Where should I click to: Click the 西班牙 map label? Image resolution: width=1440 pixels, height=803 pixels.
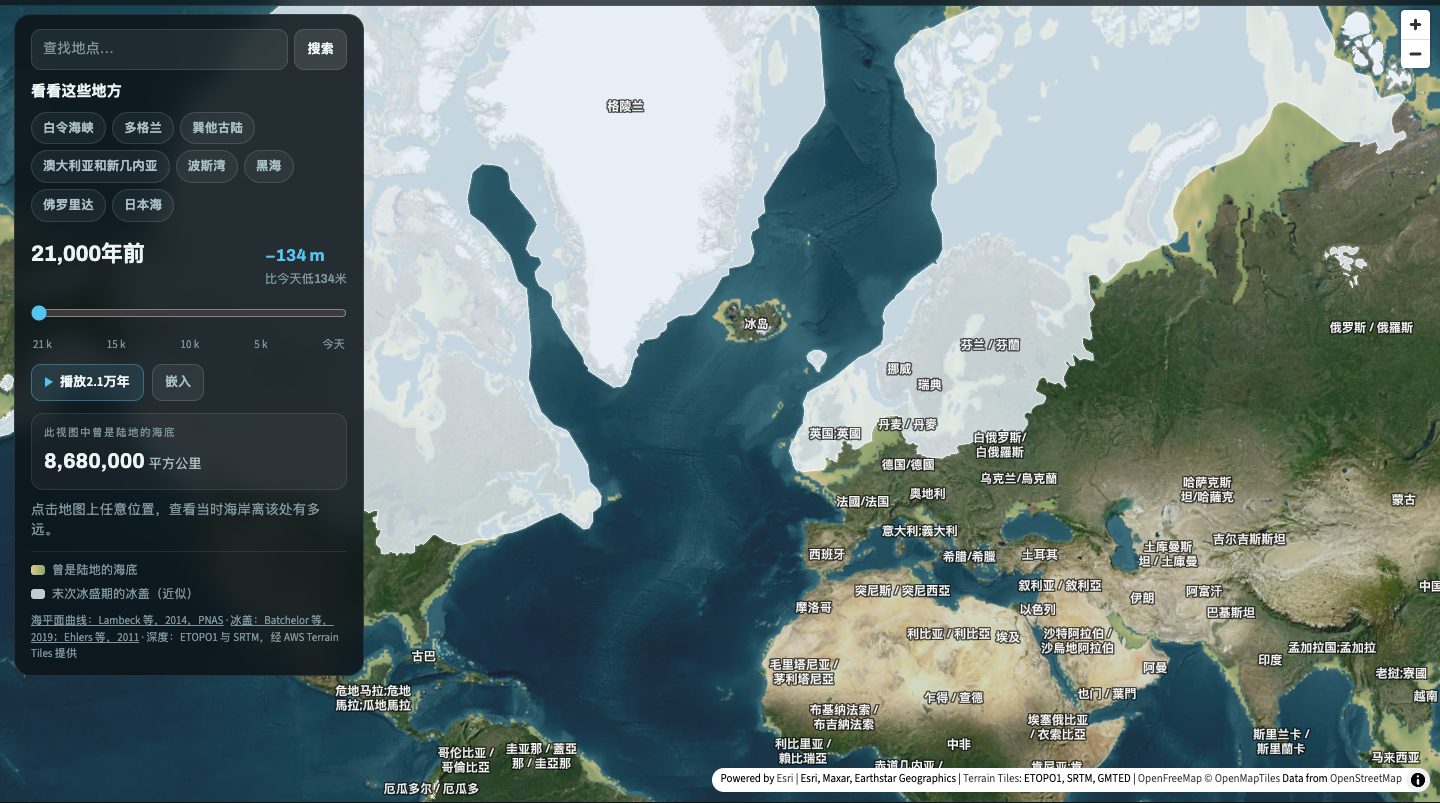827,554
